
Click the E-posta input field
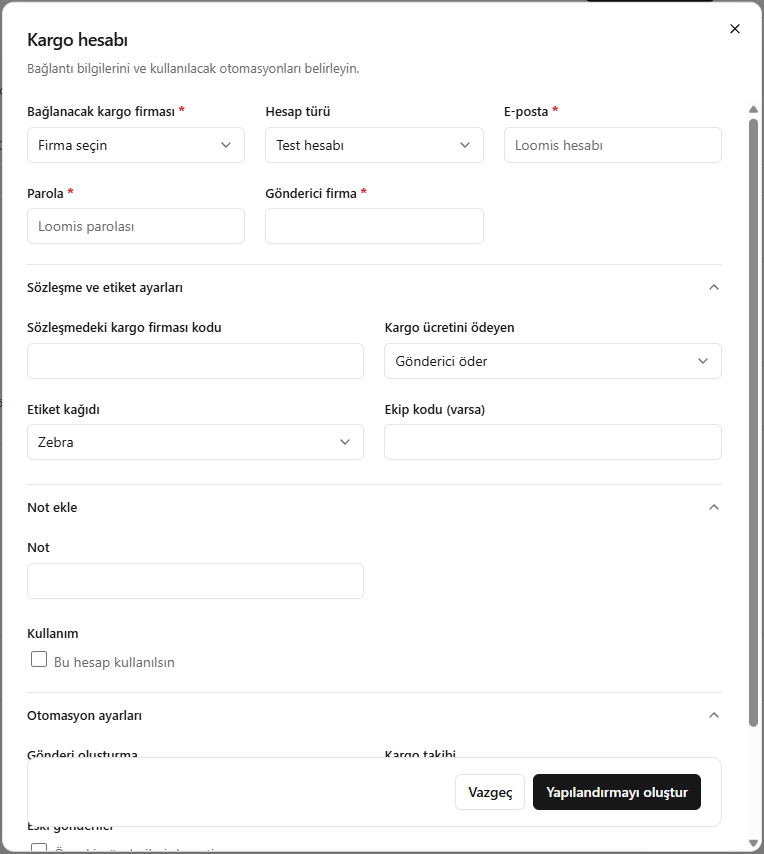pyautogui.click(x=613, y=145)
